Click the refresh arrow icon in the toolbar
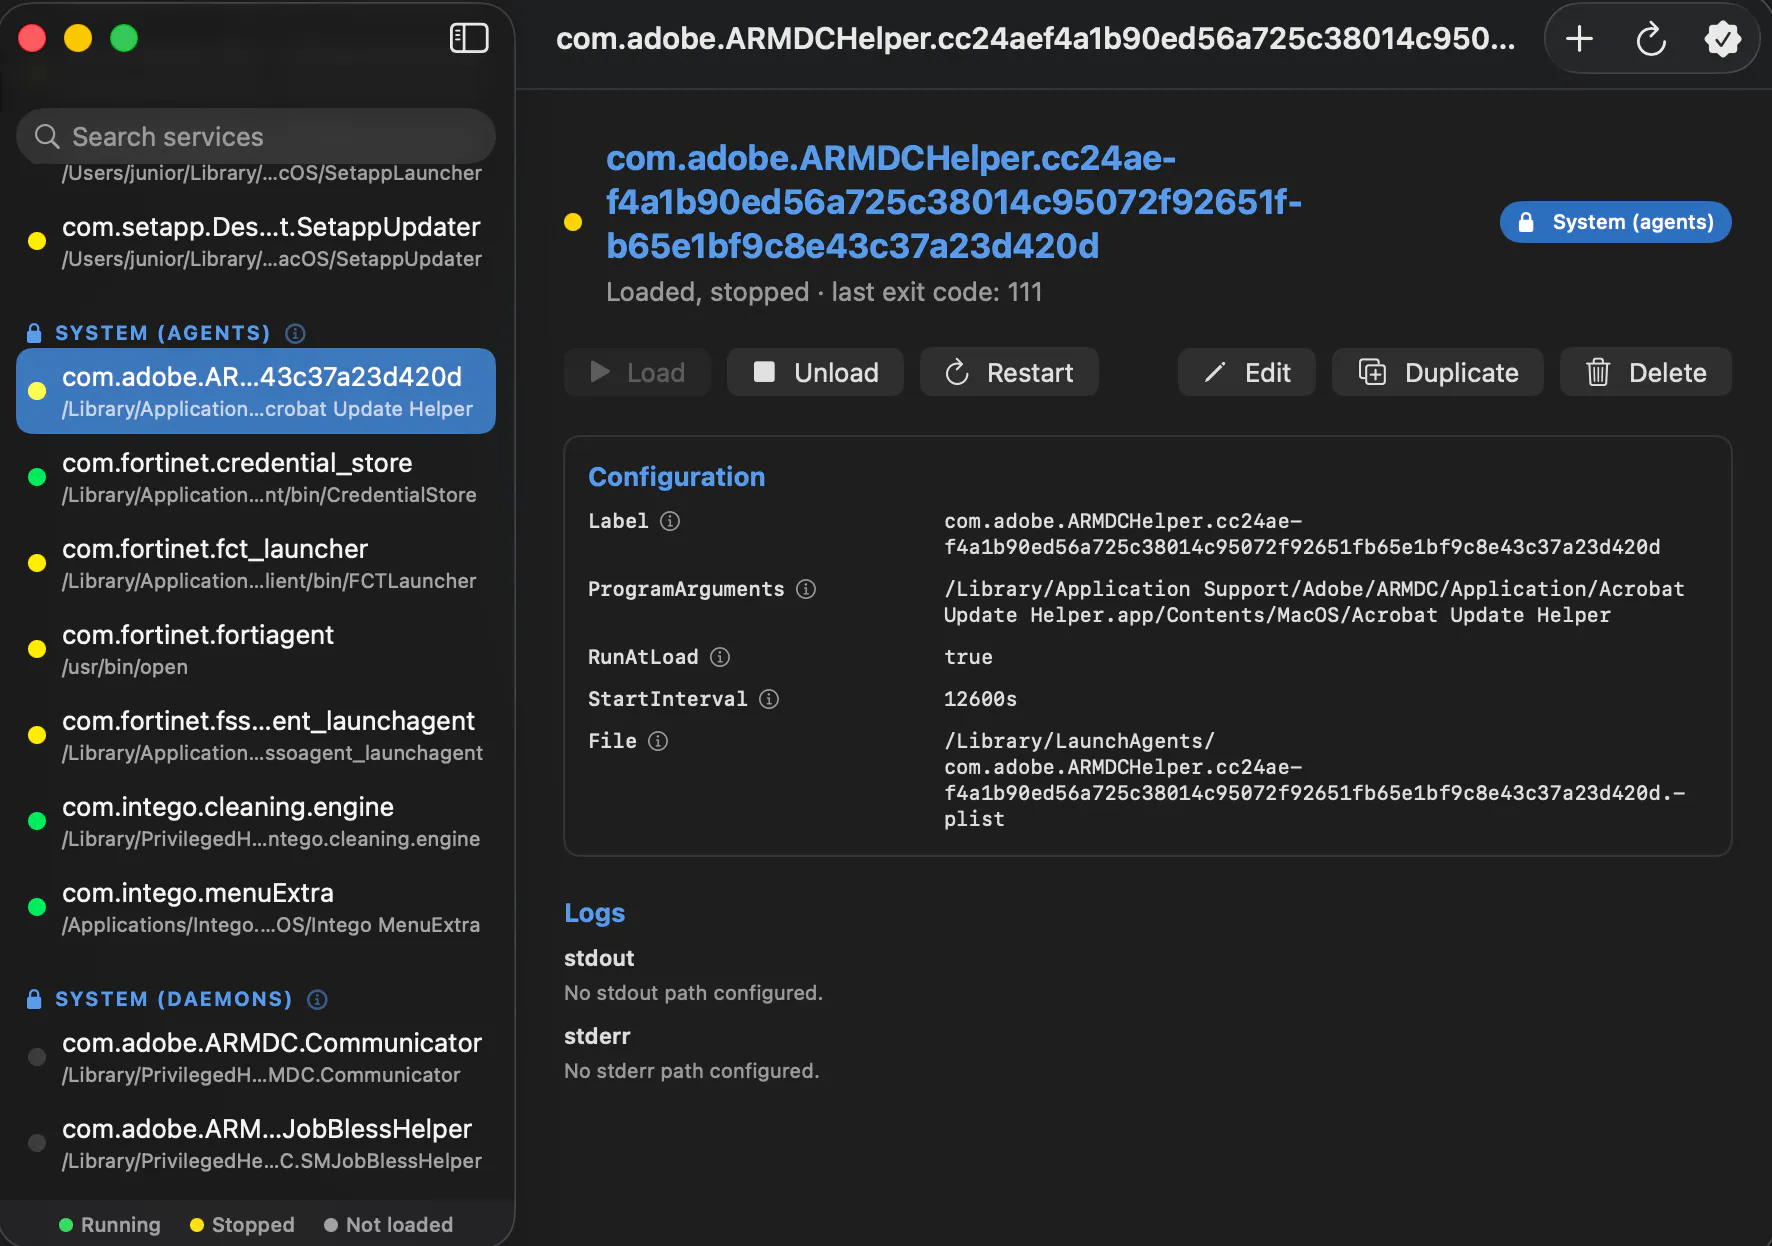 coord(1651,39)
